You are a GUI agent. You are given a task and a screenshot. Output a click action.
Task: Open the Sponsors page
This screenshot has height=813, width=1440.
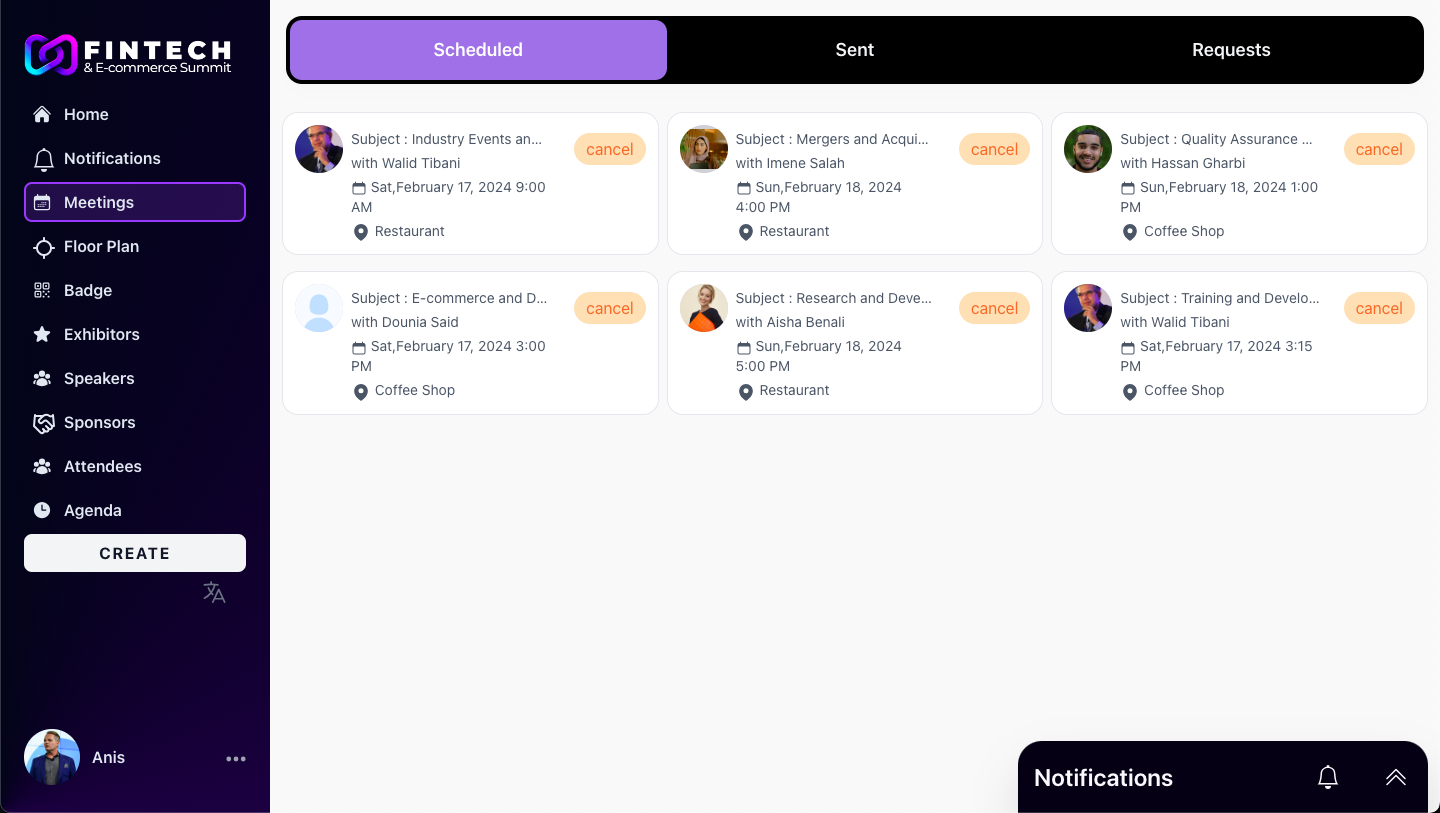pos(99,422)
